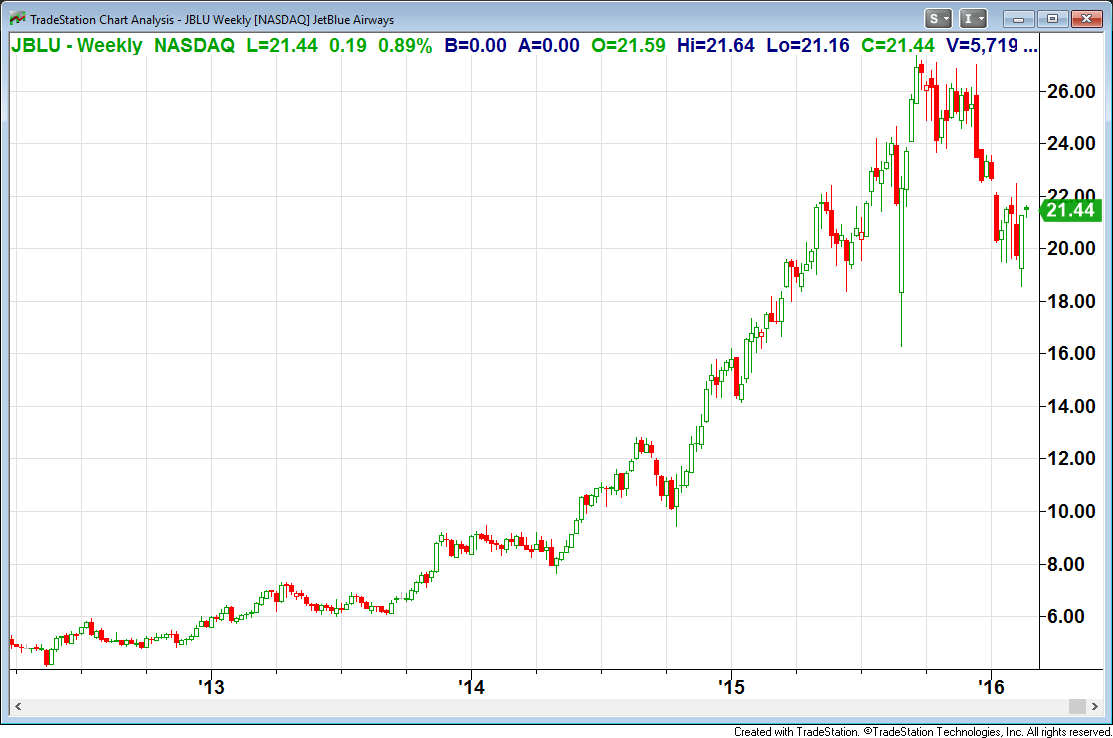The width and height of the screenshot is (1113, 738).
Task: Click the 18.00 price axis label
Action: [x=1071, y=301]
